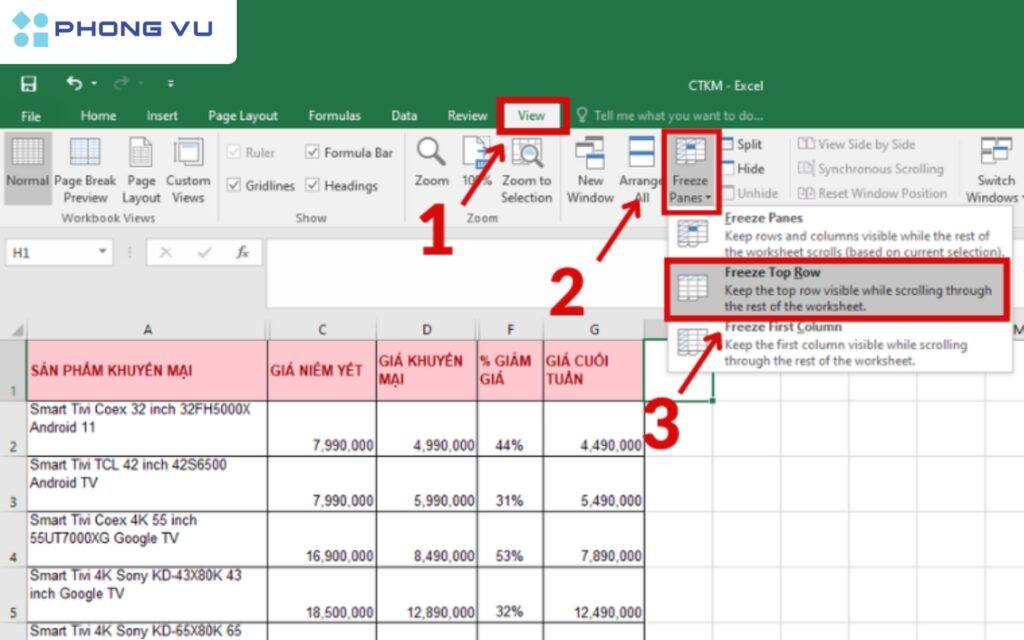Click cell 'Smart Tivi Coex 32 inch 32FH5000X'

[x=147, y=428]
